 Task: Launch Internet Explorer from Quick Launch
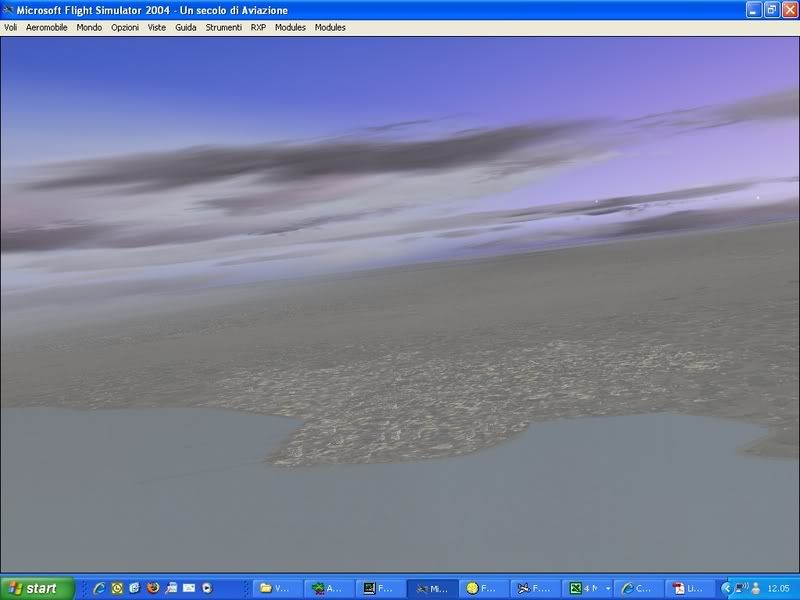[99, 588]
